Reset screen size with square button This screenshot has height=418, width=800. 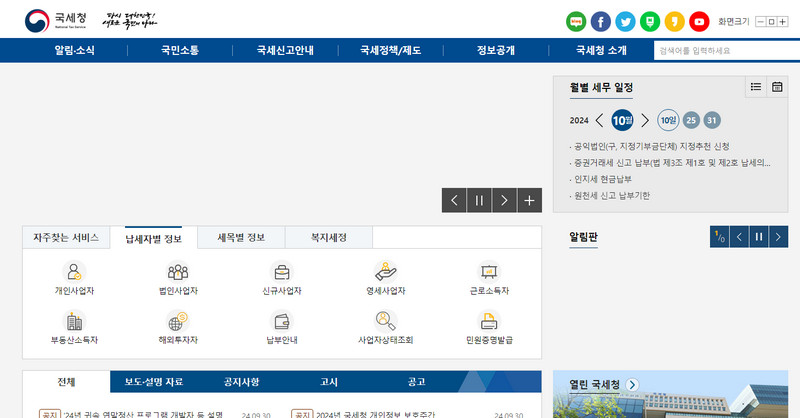pyautogui.click(x=771, y=21)
